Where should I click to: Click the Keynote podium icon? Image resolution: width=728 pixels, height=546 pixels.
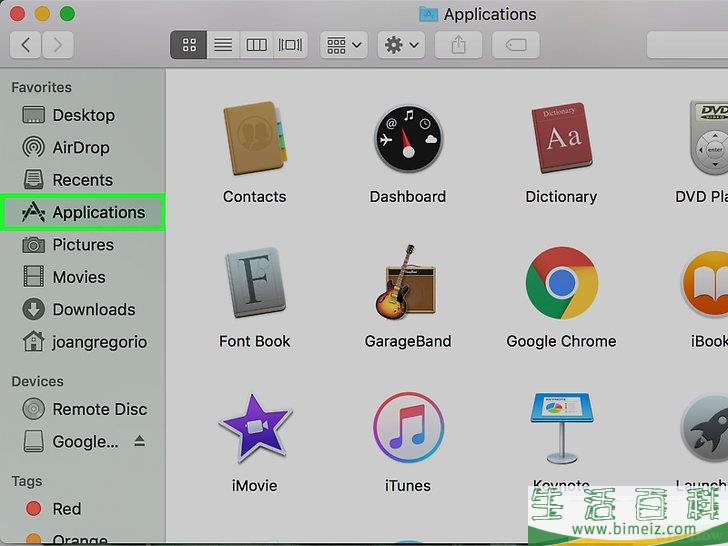(561, 428)
